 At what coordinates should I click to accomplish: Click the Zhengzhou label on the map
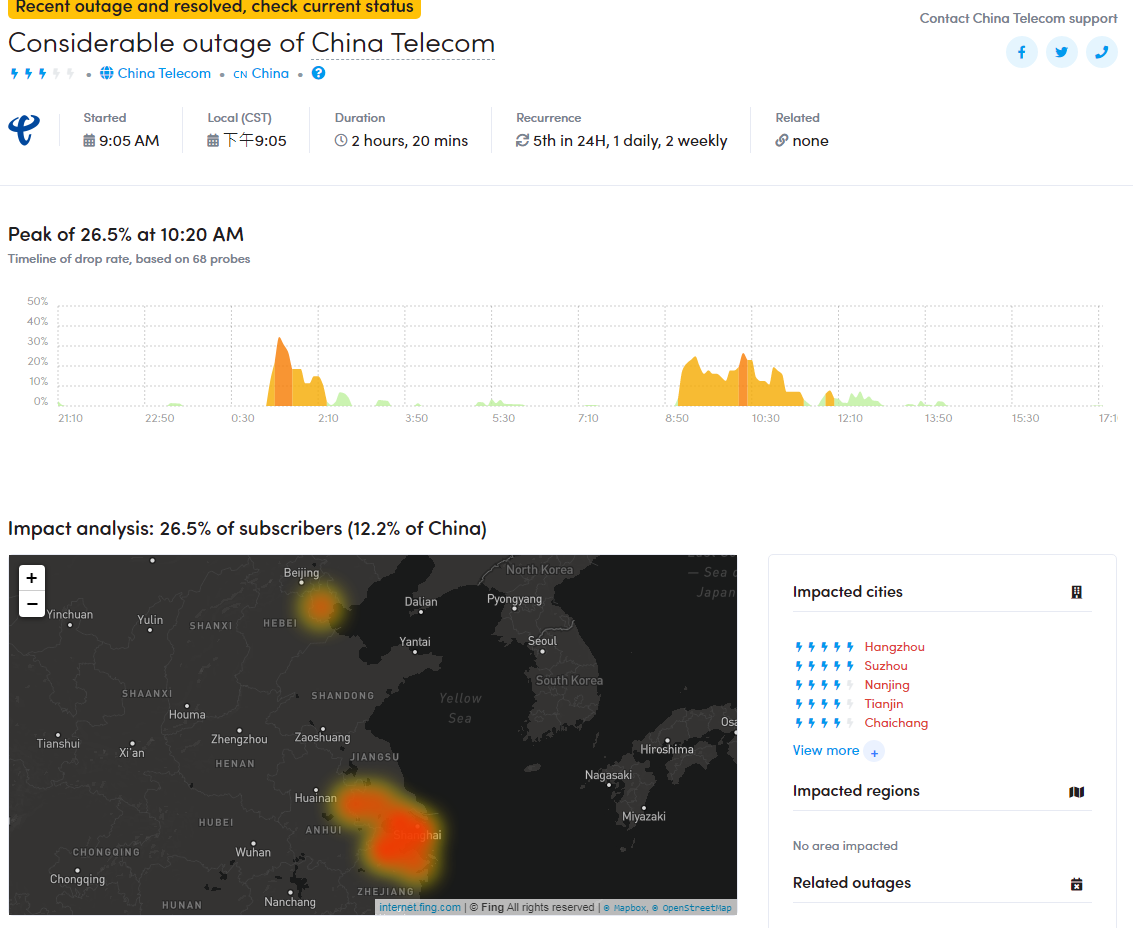coord(239,739)
